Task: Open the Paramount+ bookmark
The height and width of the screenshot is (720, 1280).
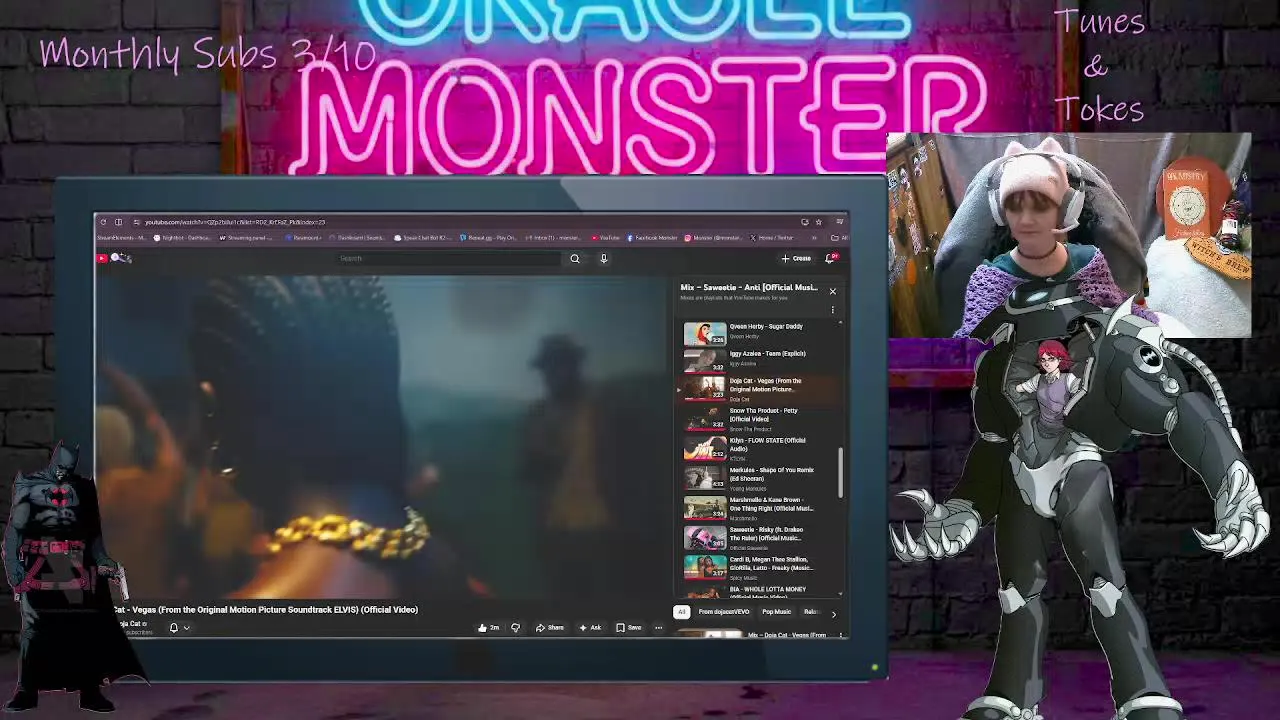Action: coord(304,238)
